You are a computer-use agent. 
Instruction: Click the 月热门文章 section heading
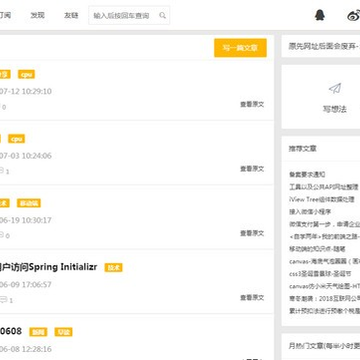tap(324, 346)
